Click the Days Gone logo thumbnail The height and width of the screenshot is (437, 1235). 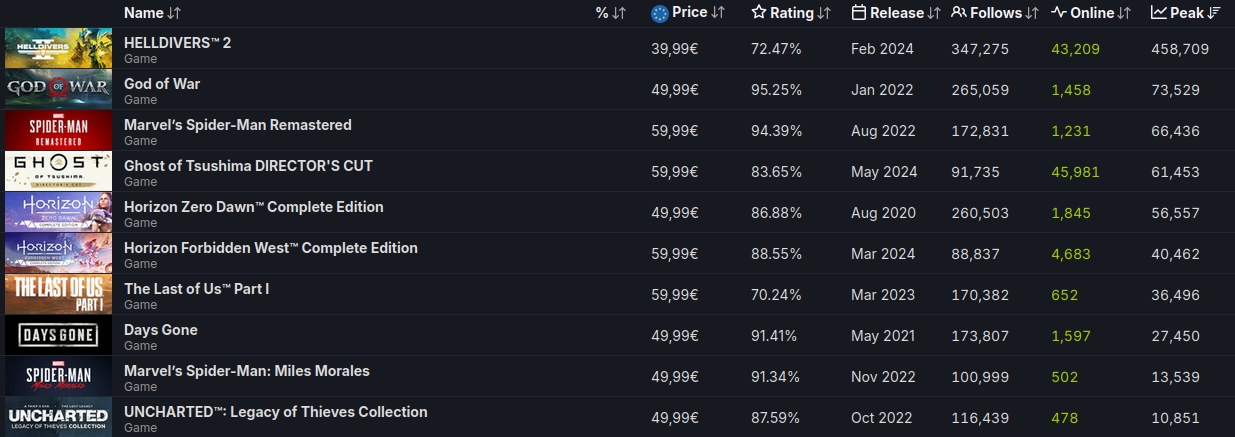[57, 335]
